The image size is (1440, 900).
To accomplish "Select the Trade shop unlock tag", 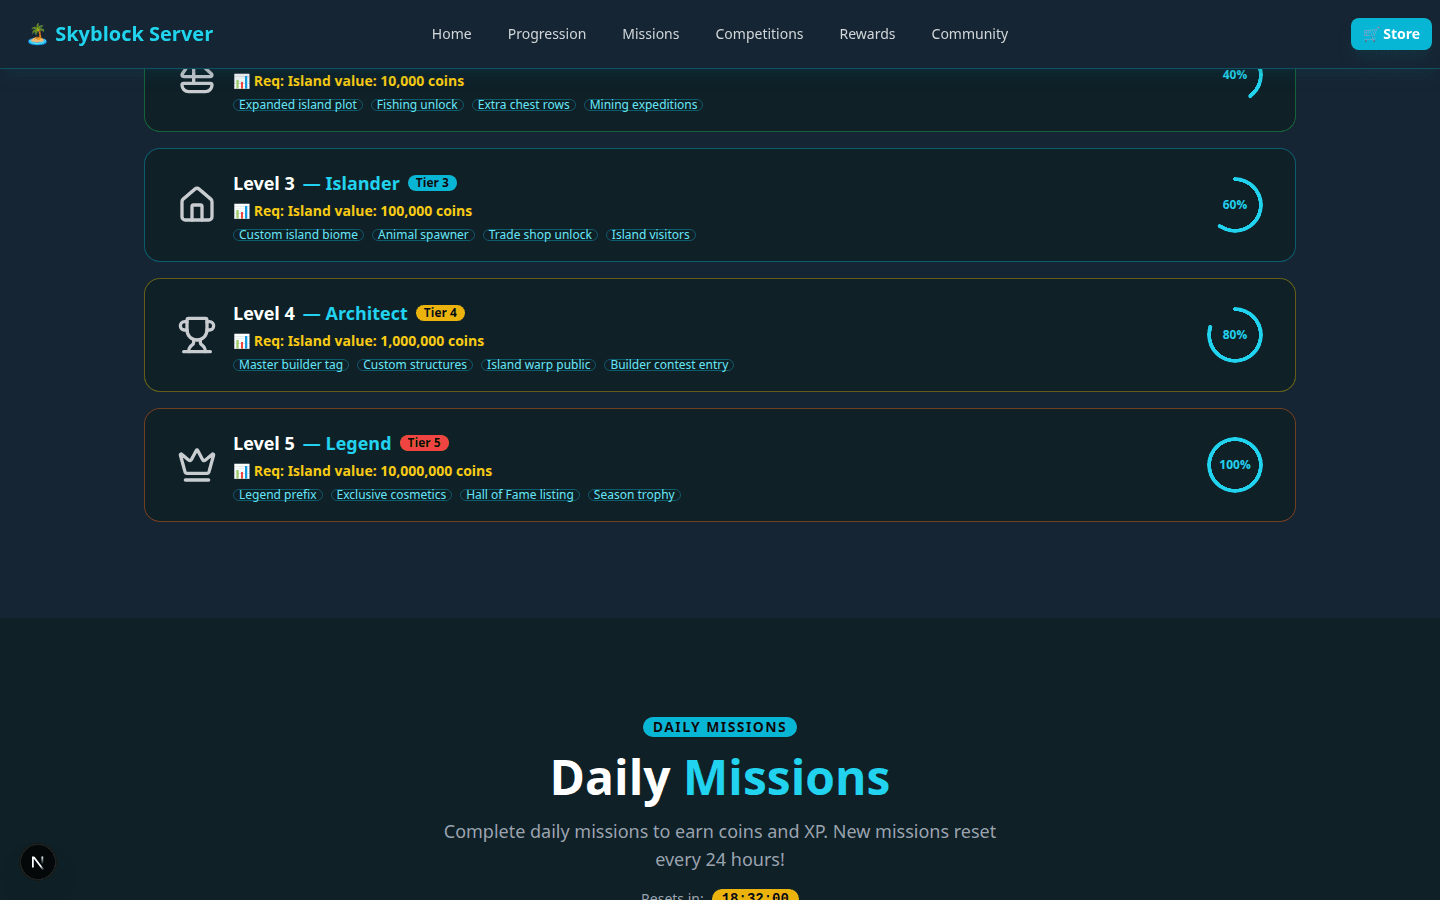I will click(540, 235).
